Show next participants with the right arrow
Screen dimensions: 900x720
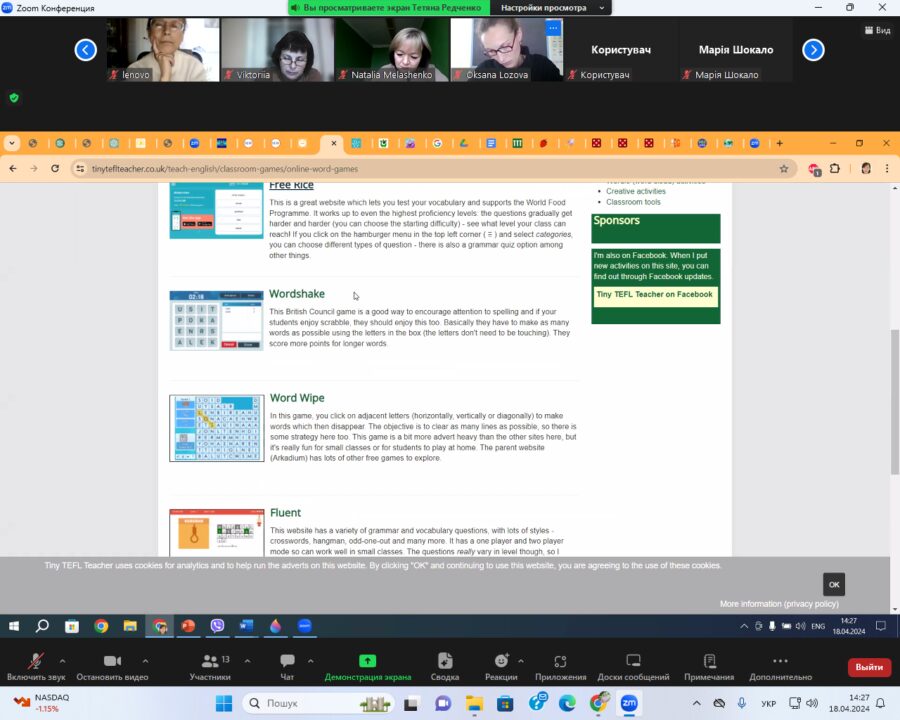coord(813,50)
